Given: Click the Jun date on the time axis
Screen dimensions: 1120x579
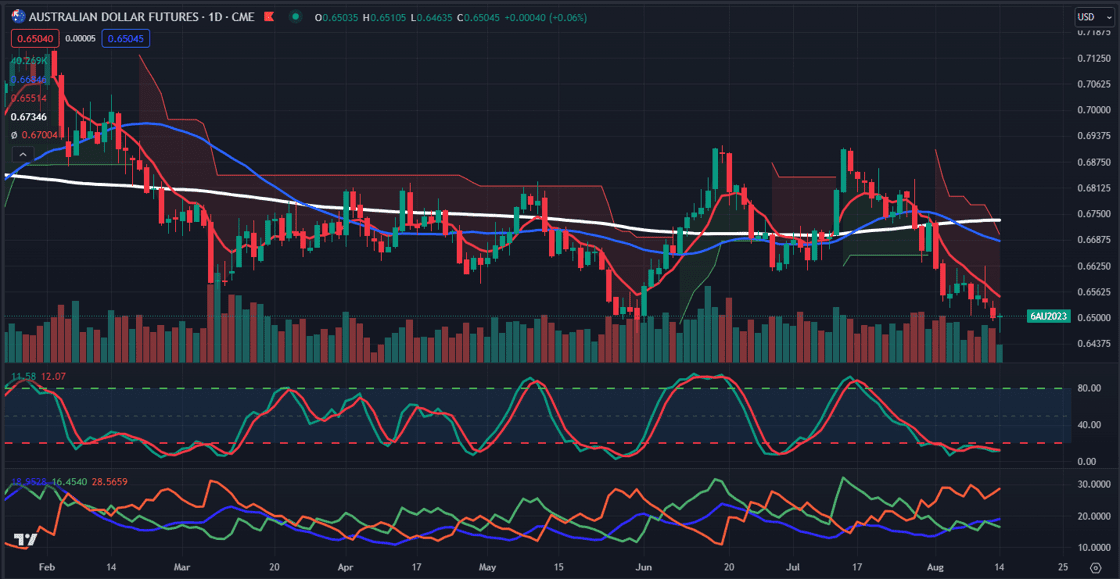Looking at the screenshot, I should tap(644, 568).
